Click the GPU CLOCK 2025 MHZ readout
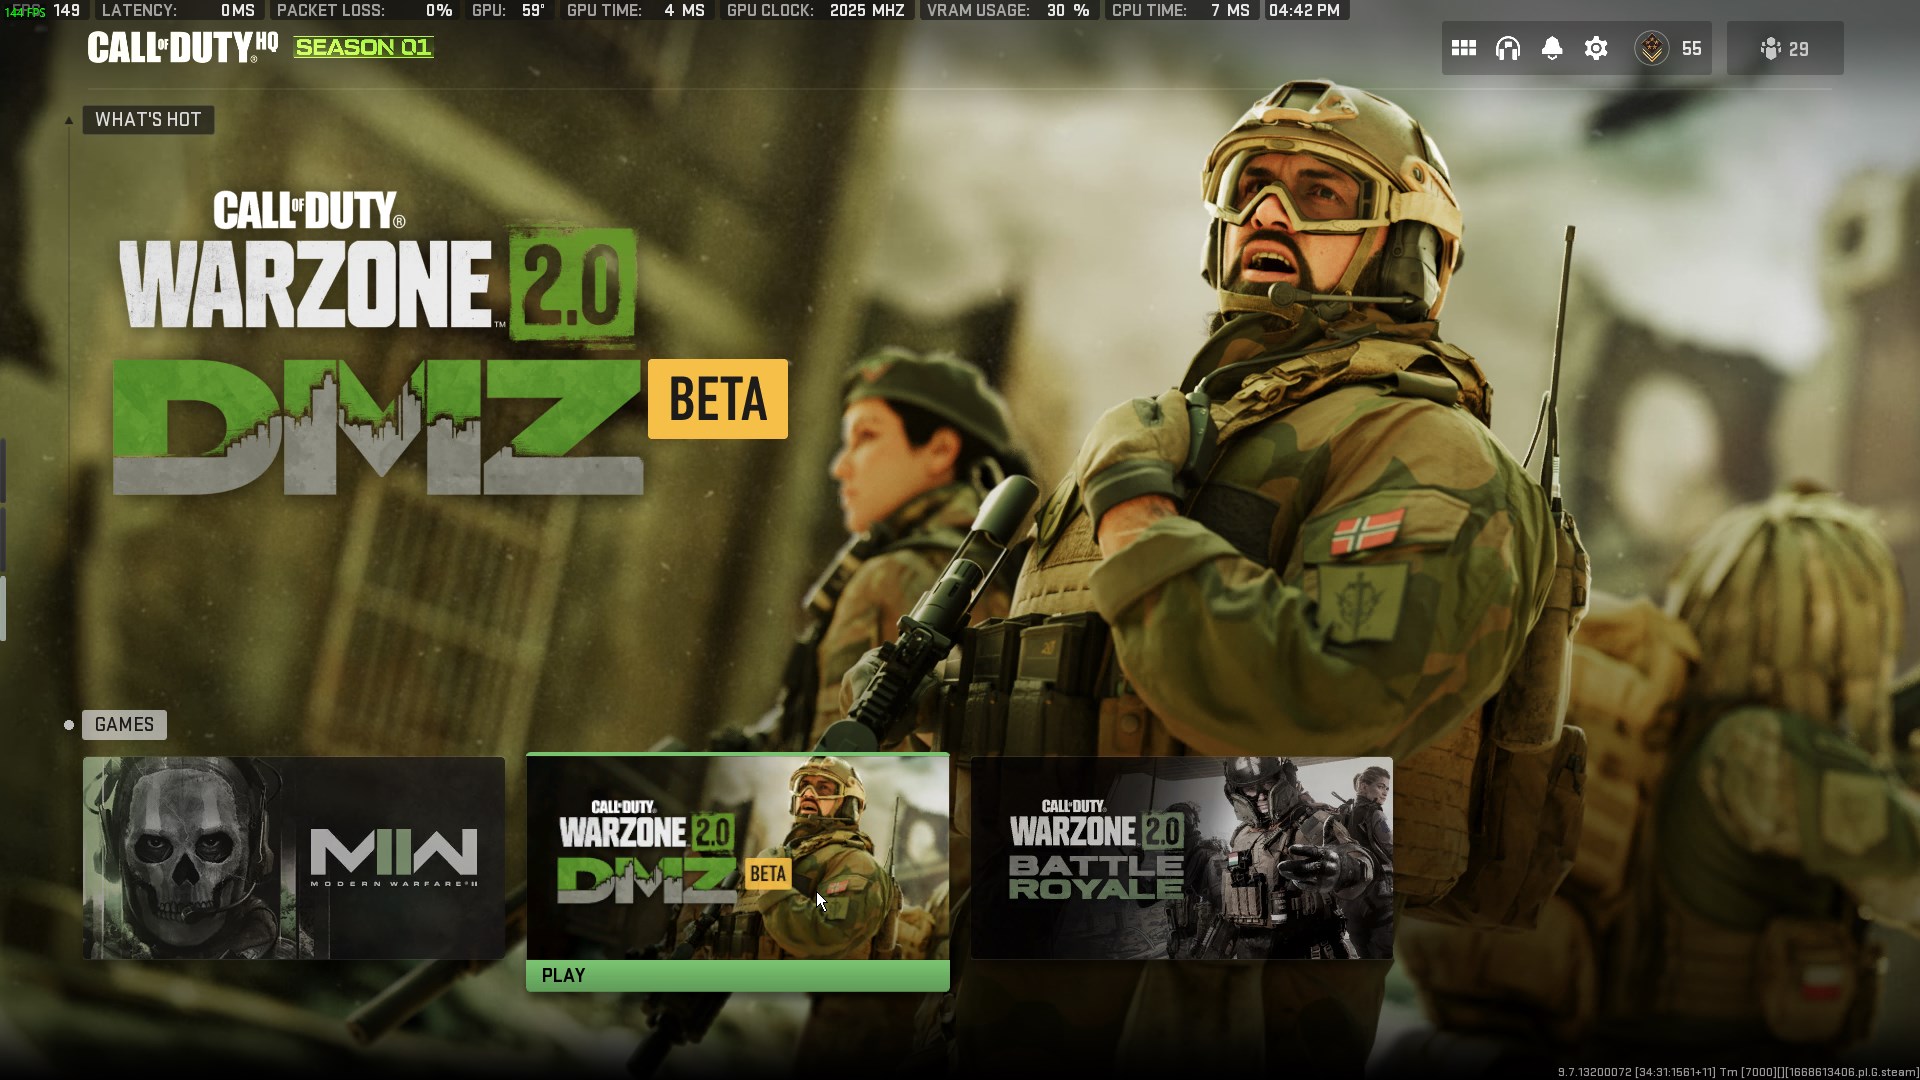This screenshot has width=1920, height=1080. pos(816,10)
